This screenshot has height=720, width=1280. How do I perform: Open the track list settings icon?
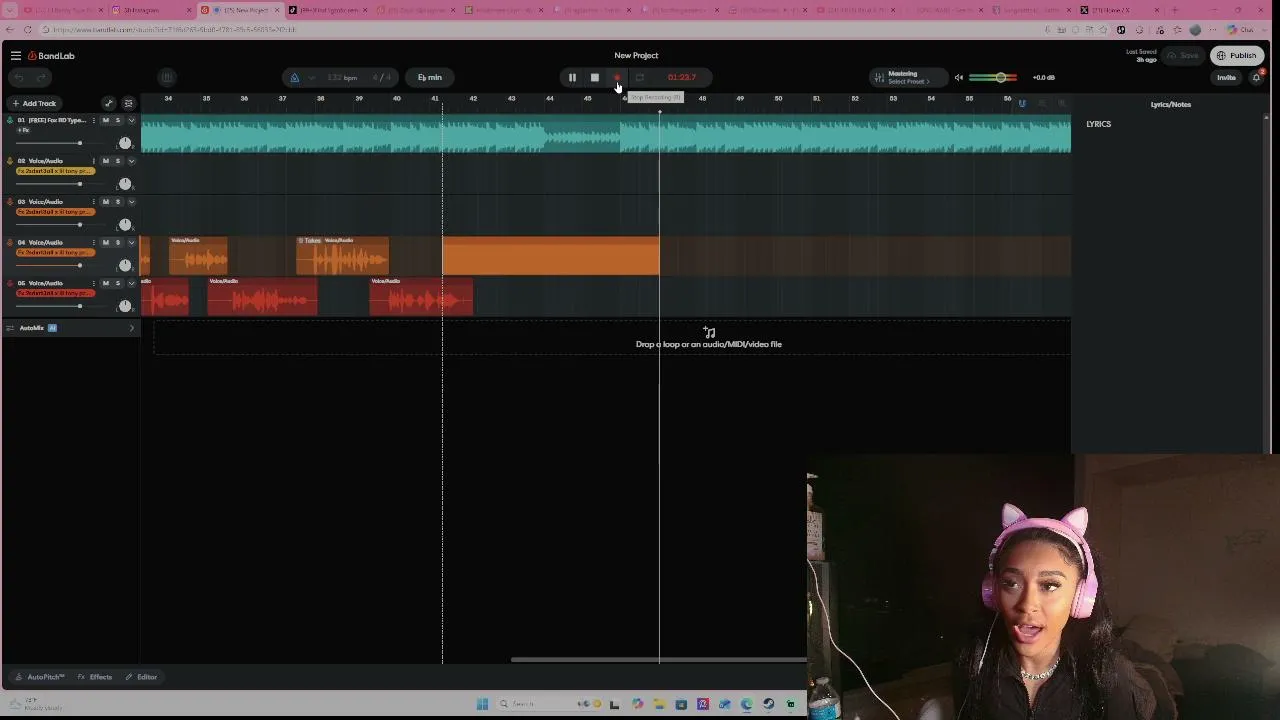tap(128, 103)
